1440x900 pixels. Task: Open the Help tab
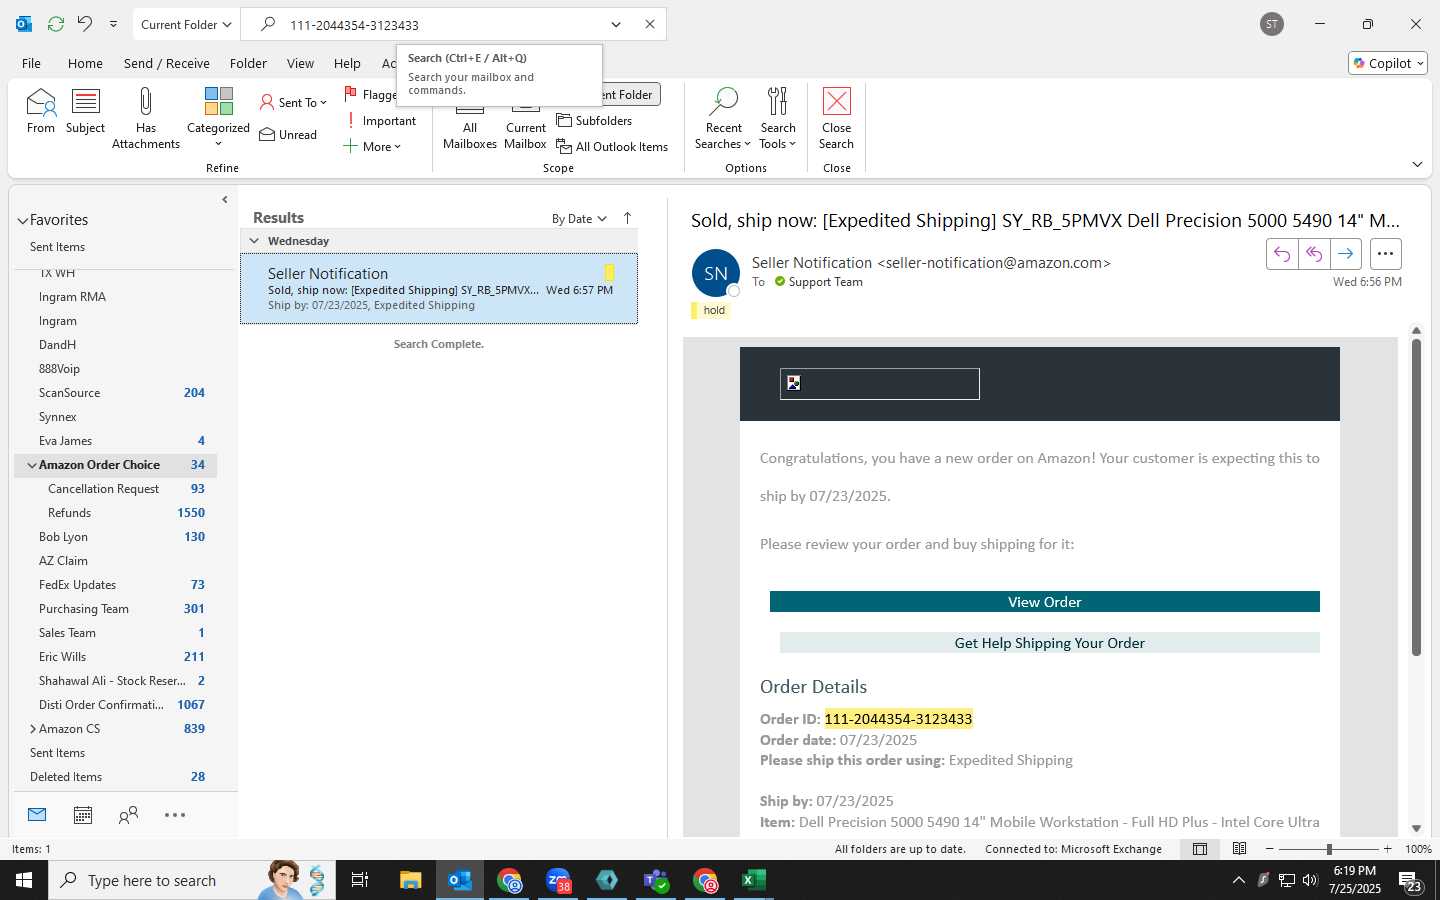tap(347, 63)
